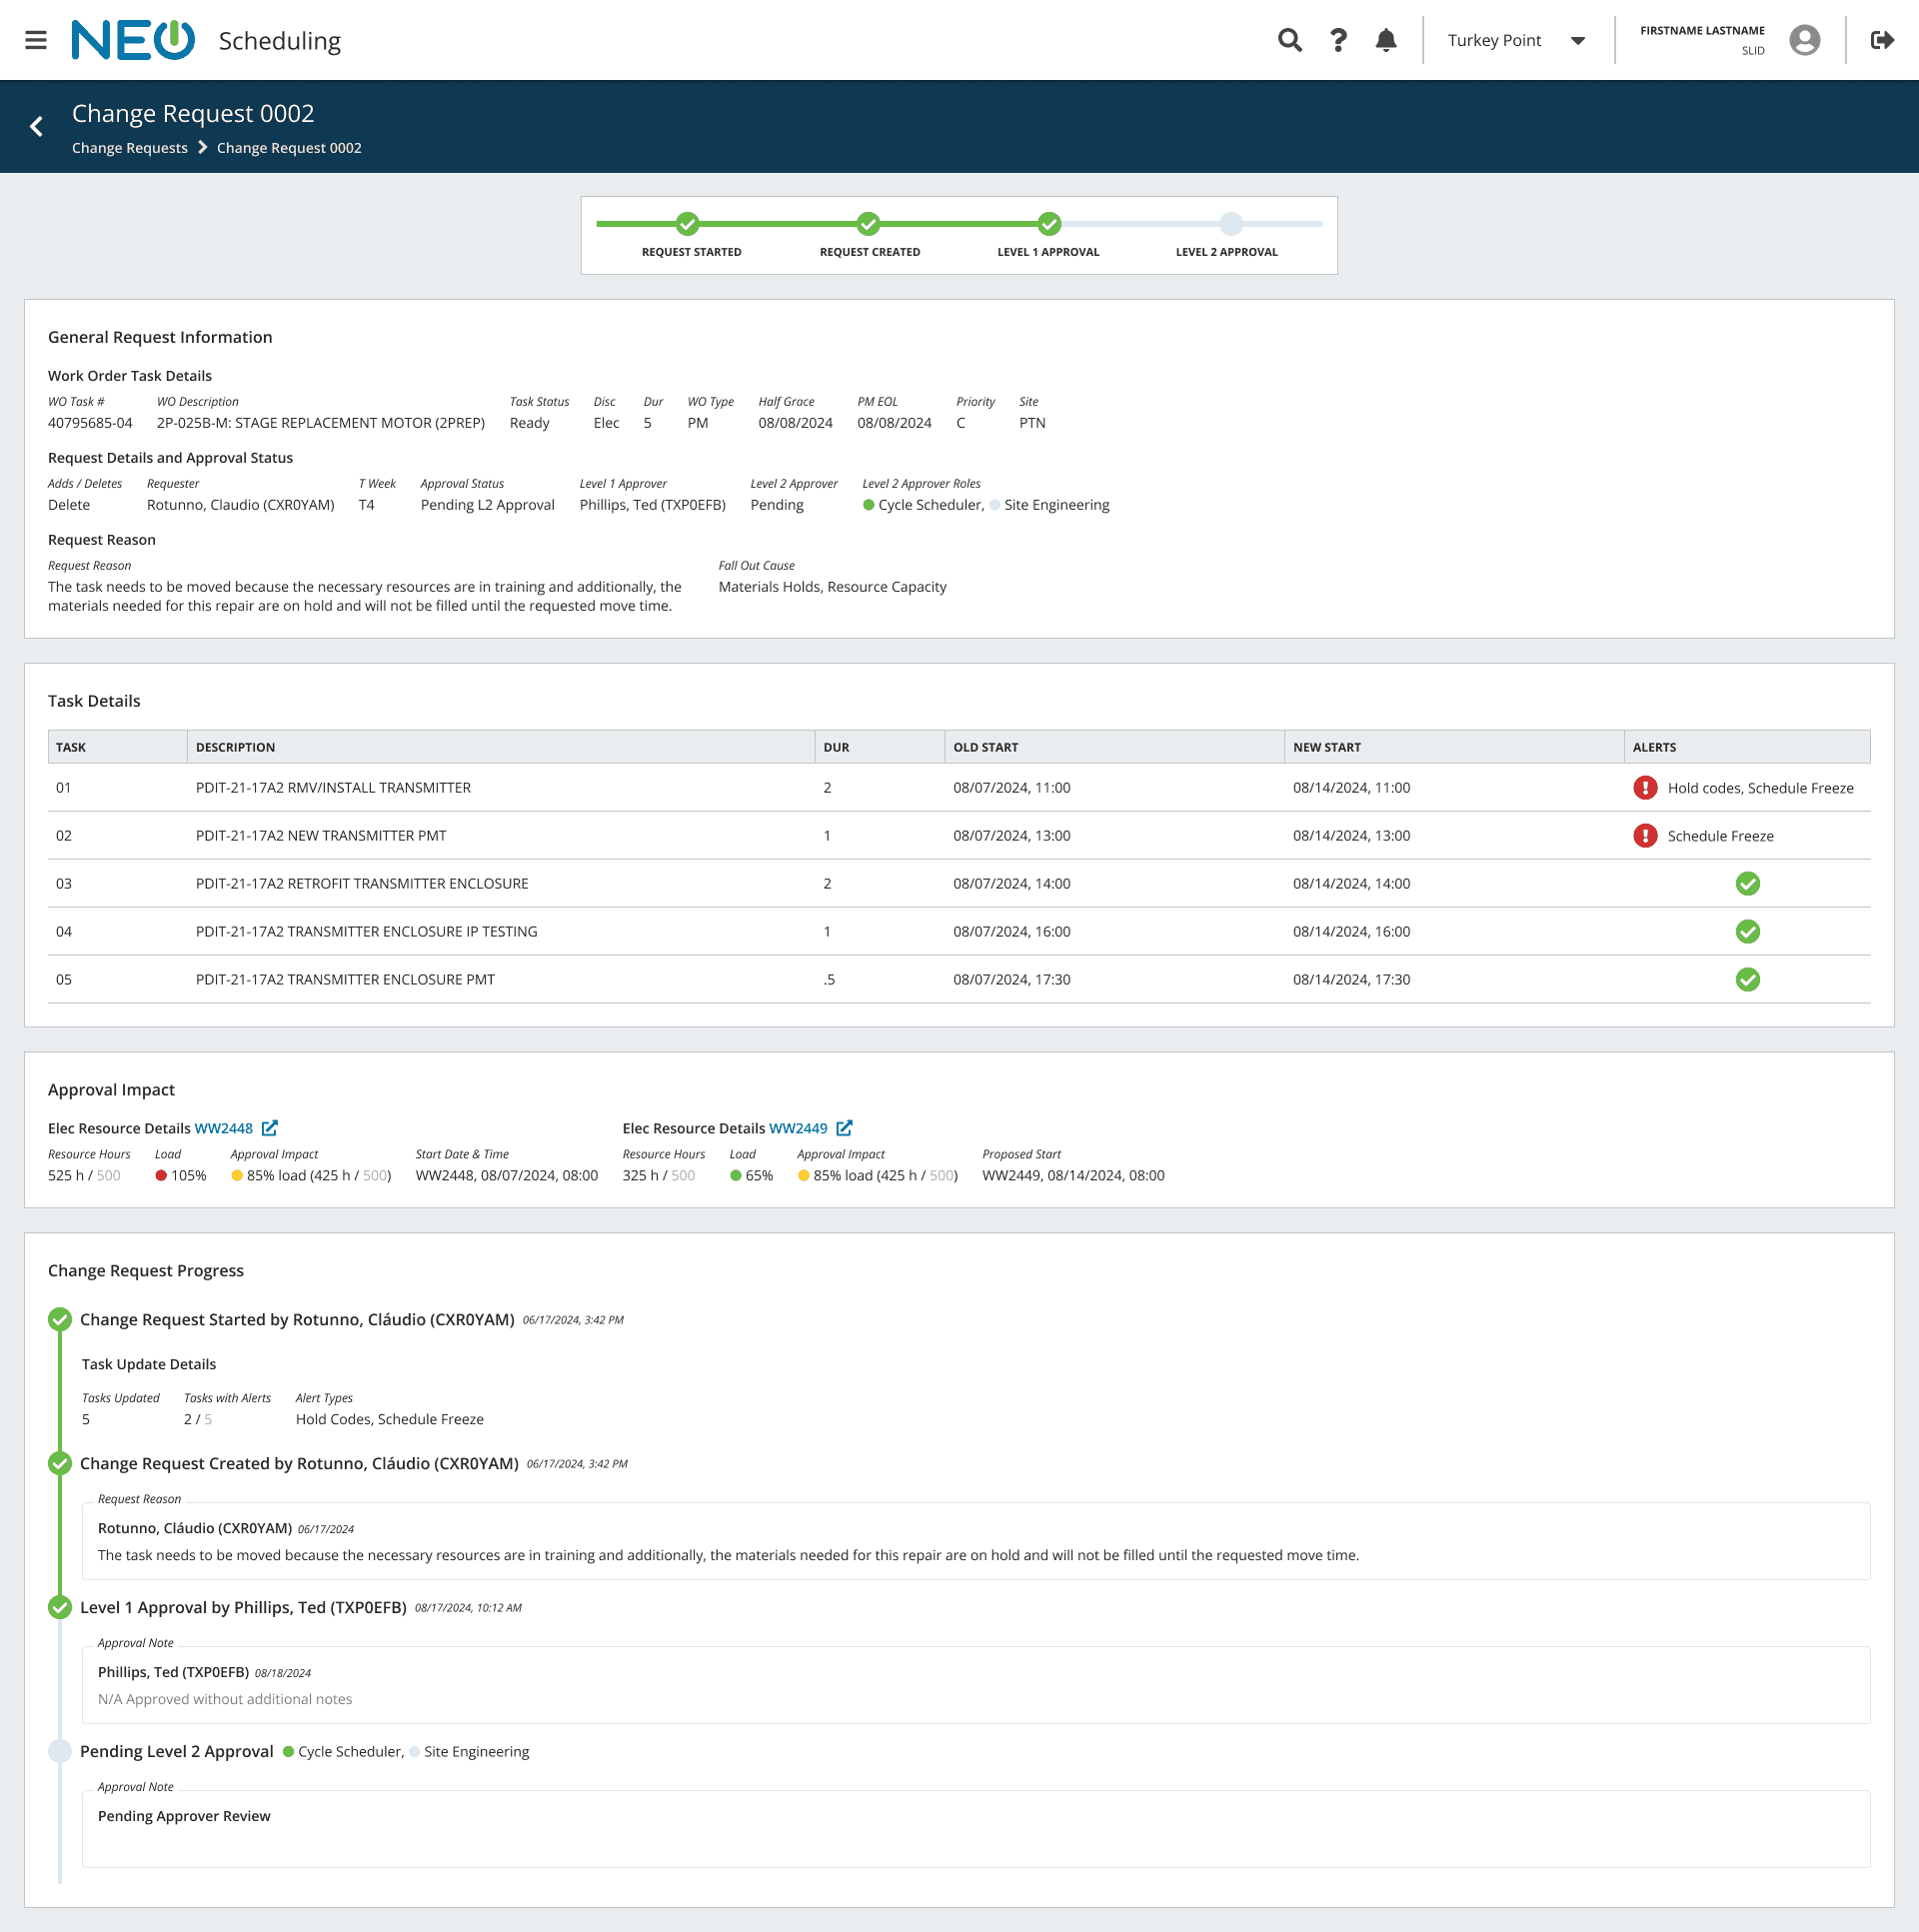Click the back arrow beside Change Request 0002

tap(37, 127)
